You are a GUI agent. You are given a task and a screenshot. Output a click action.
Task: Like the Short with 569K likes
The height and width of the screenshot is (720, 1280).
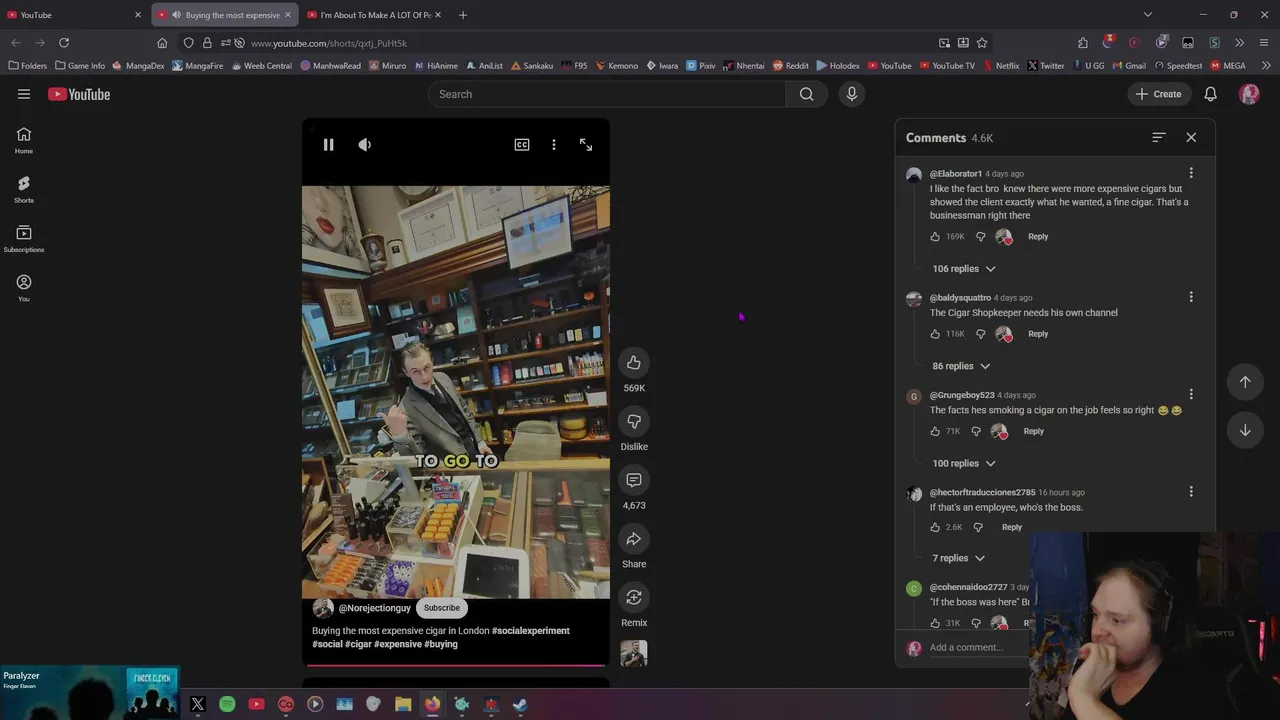(x=634, y=363)
